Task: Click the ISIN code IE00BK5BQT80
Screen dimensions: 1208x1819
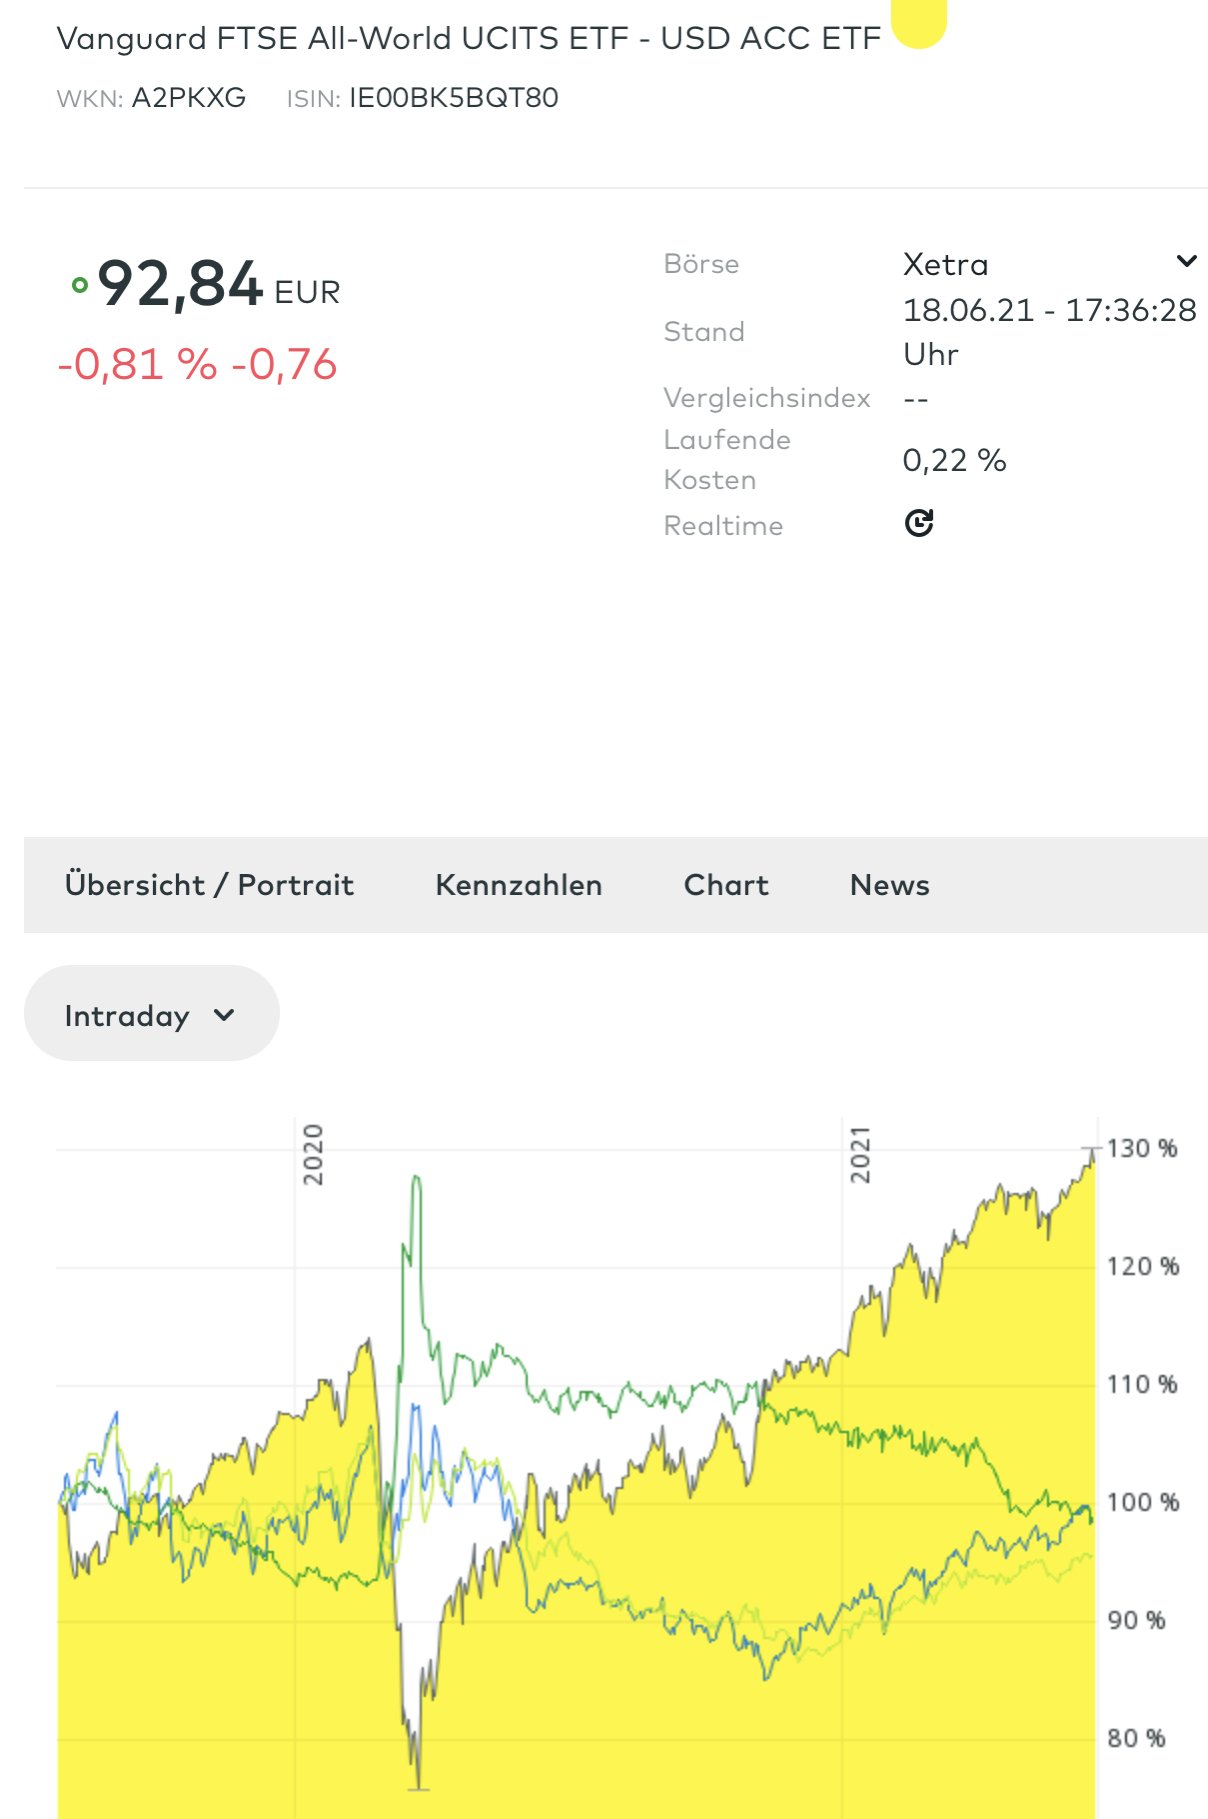Action: 453,98
